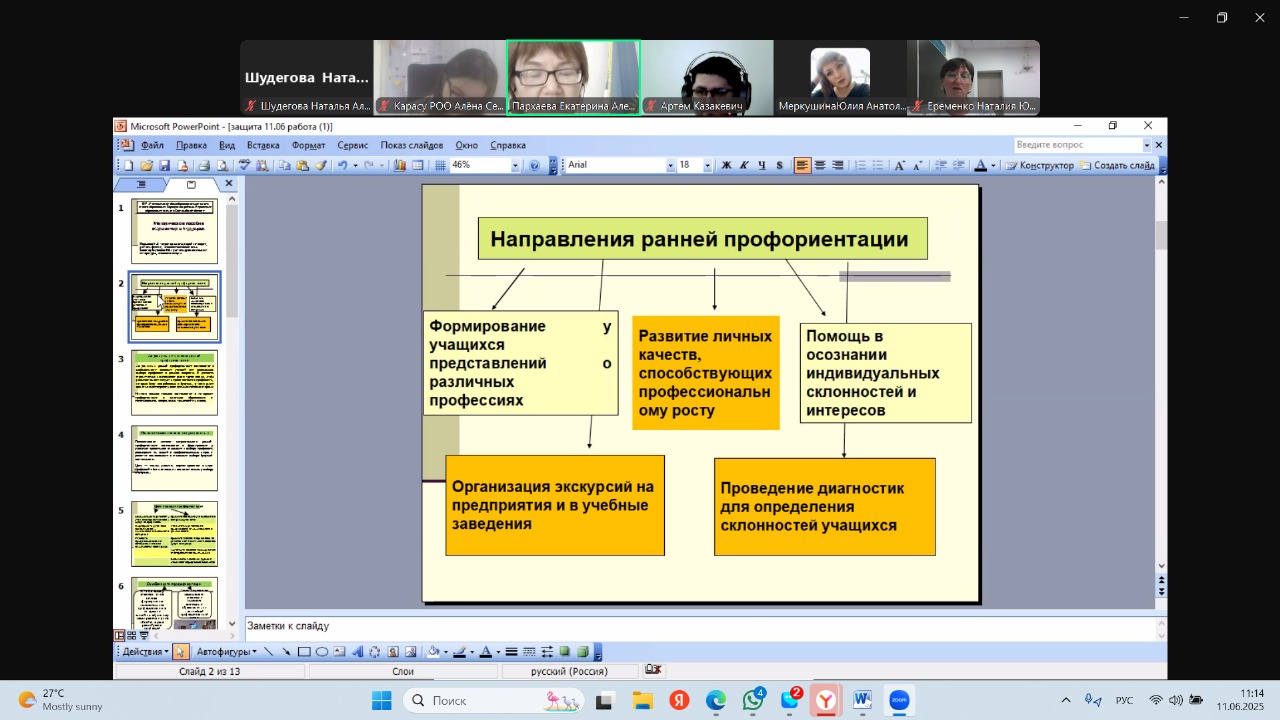The width and height of the screenshot is (1280, 720).
Task: Expand the Автофигуры dropdown menu
Action: pos(226,652)
